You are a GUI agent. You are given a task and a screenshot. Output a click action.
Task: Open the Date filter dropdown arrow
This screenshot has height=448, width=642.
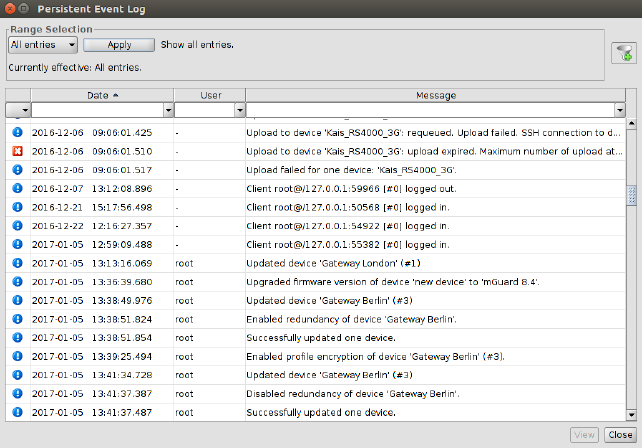coord(165,110)
